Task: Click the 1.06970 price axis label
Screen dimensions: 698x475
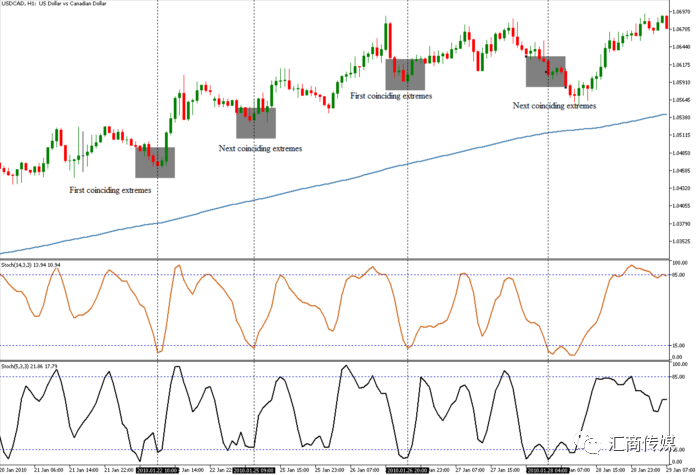Action: [x=682, y=12]
